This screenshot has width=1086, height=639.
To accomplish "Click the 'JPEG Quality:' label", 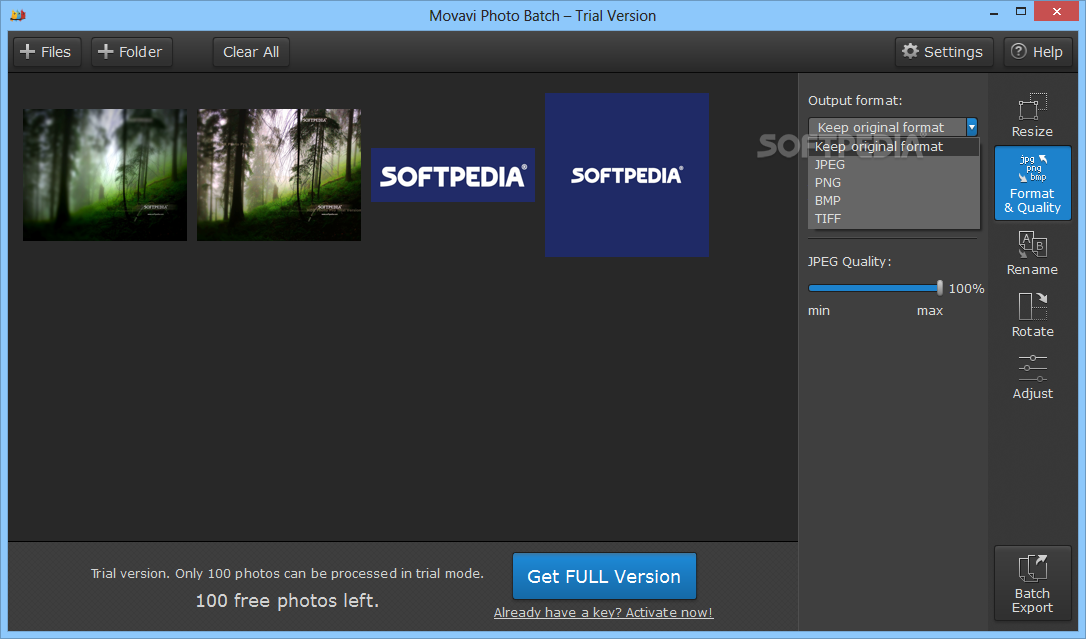I will point(849,262).
